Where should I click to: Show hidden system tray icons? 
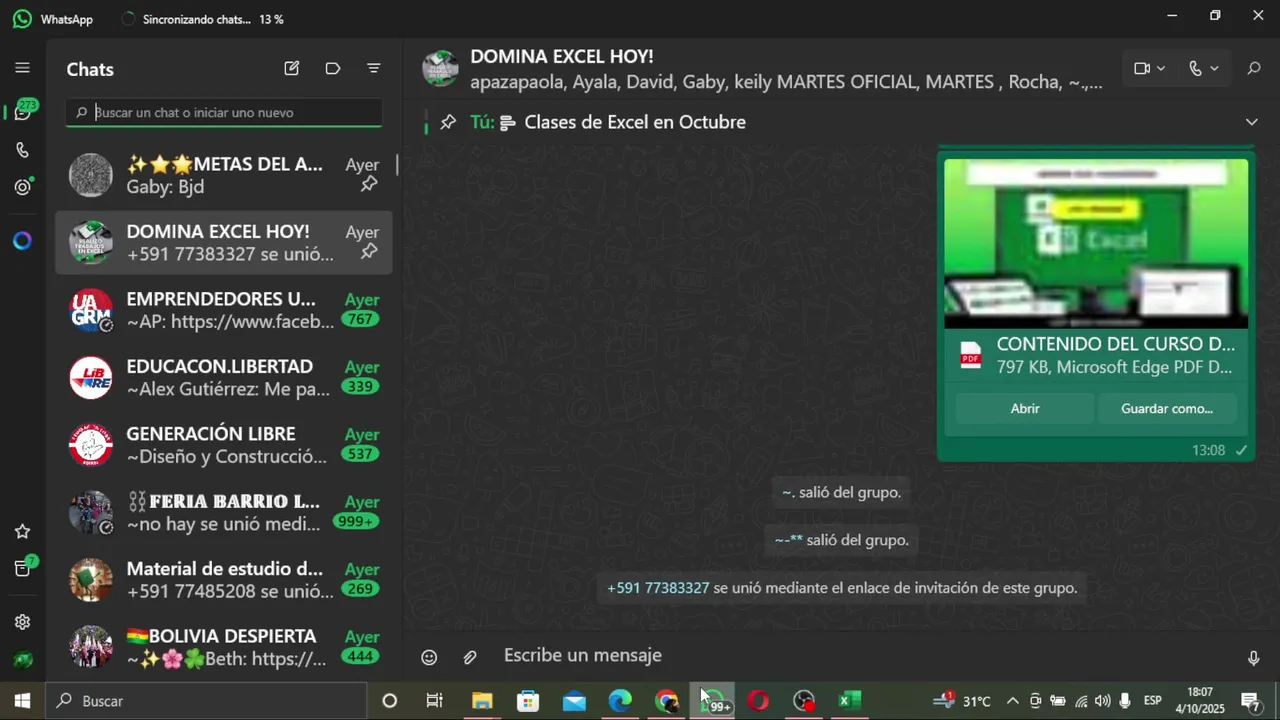pyautogui.click(x=1012, y=701)
